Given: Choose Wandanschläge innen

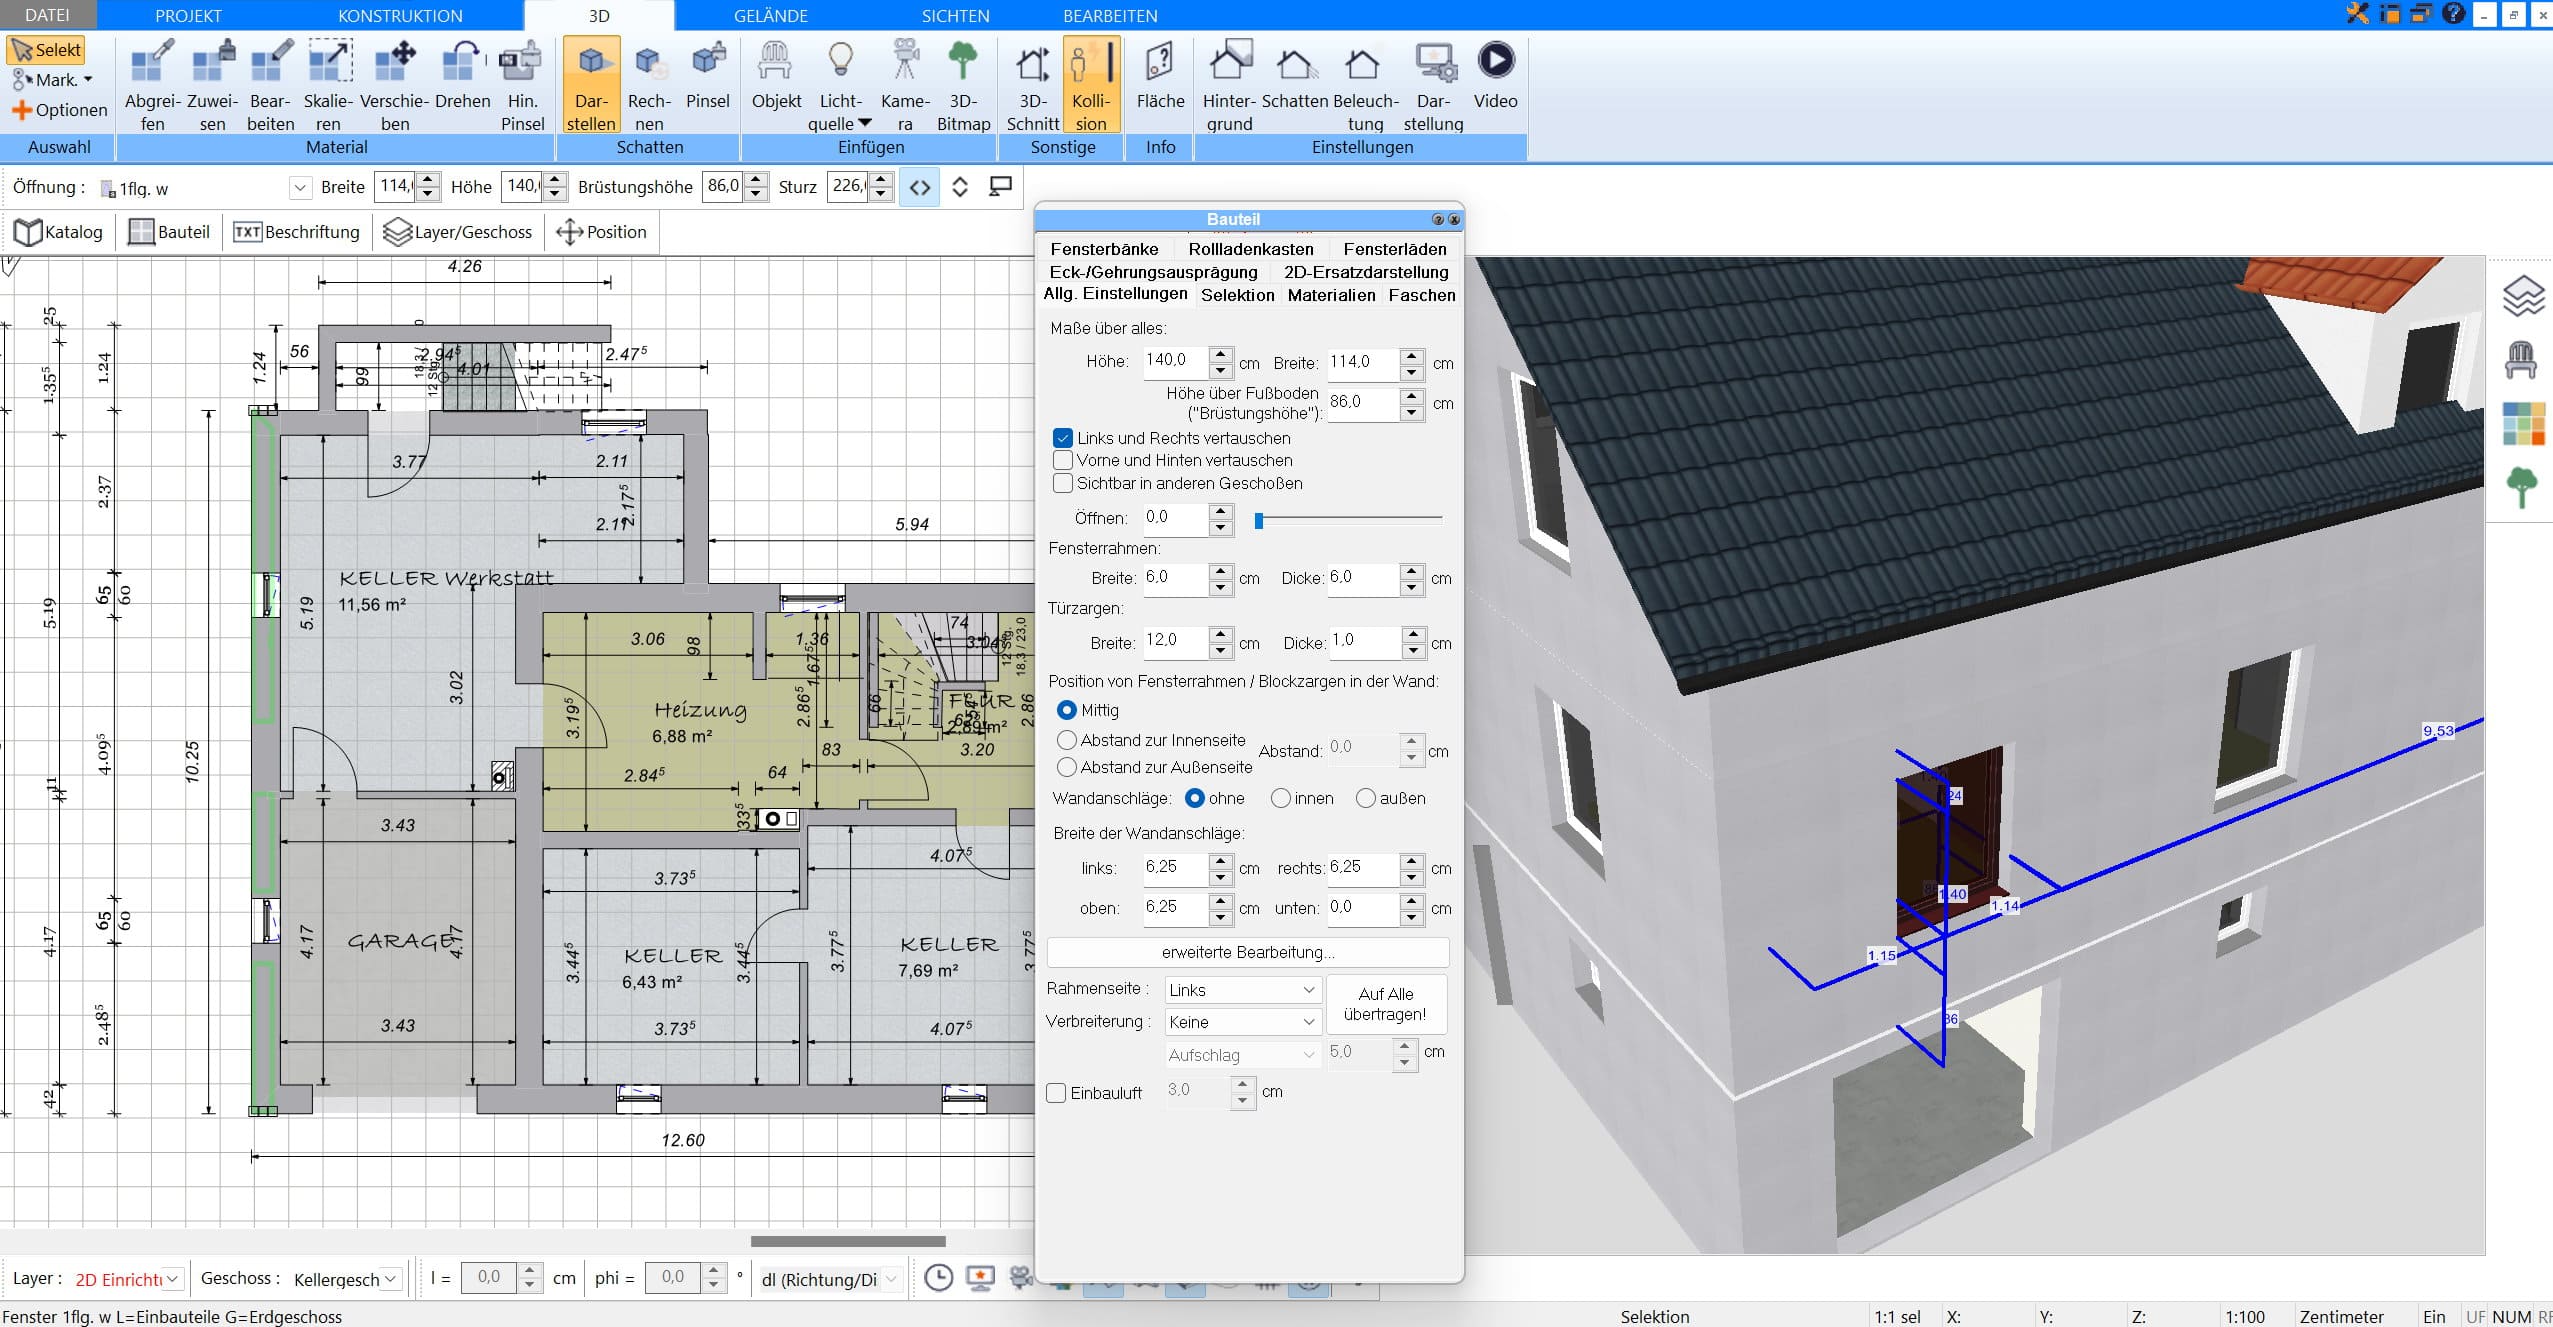Looking at the screenshot, I should point(1280,798).
